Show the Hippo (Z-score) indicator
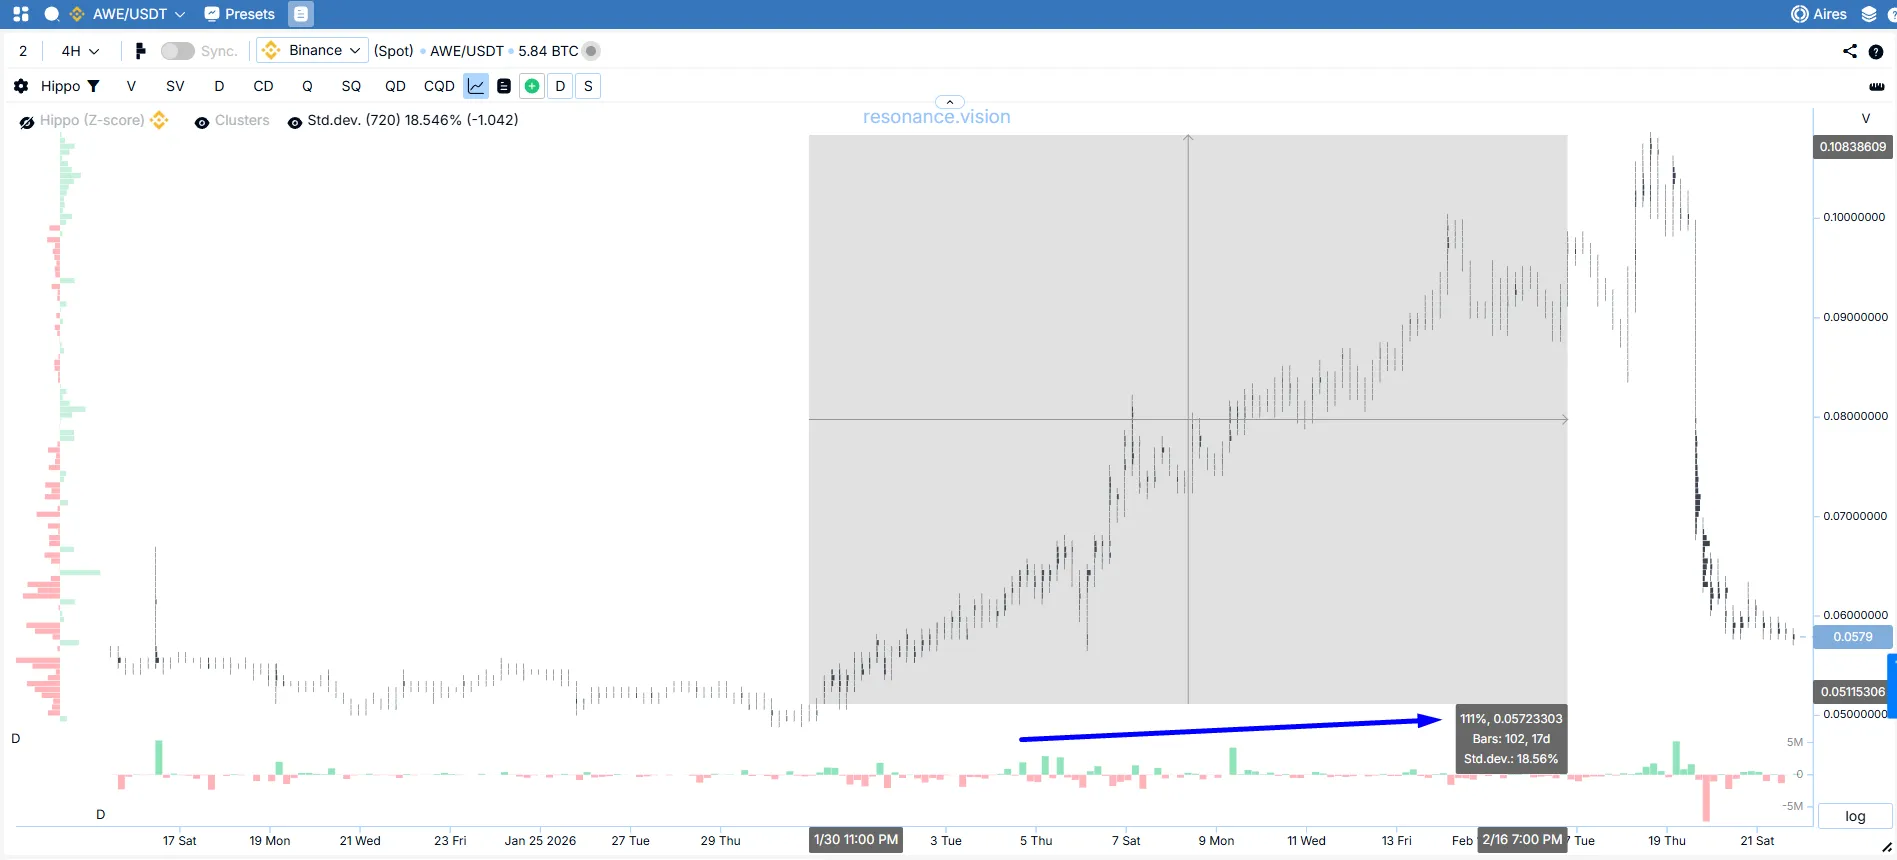Viewport: 1897px width, 860px height. point(27,122)
